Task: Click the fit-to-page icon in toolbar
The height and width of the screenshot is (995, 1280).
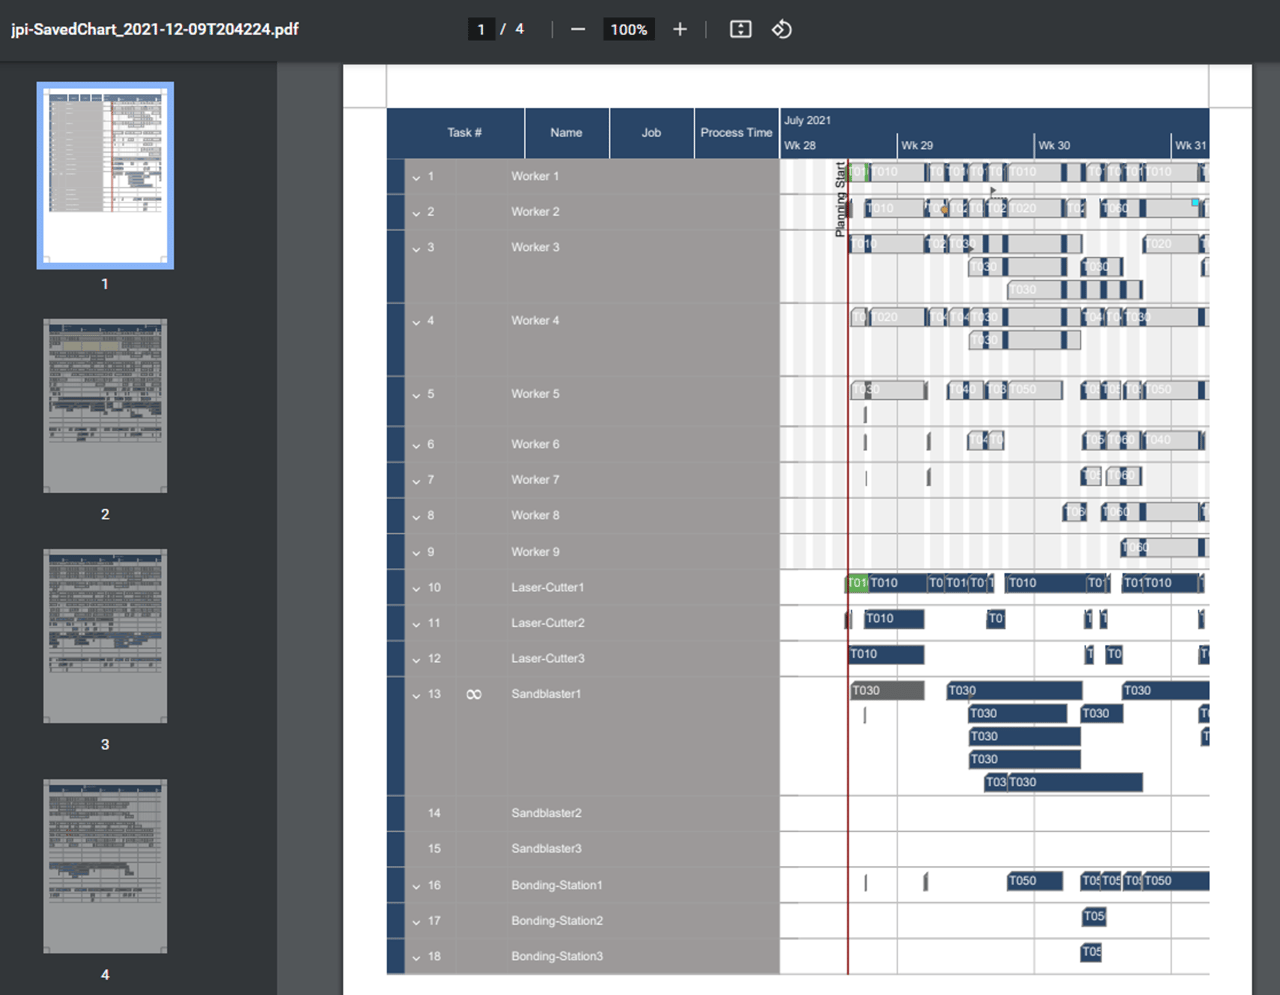Action: click(x=740, y=29)
